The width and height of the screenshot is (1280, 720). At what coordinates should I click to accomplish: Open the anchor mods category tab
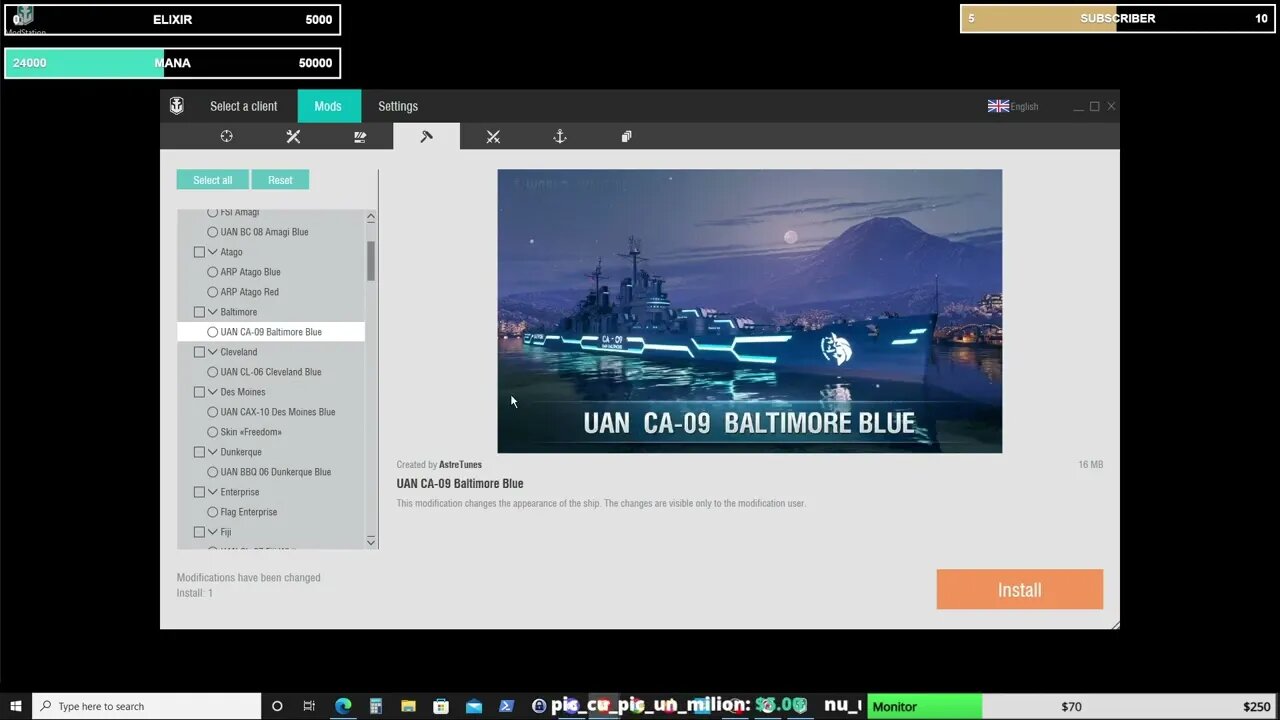(560, 136)
